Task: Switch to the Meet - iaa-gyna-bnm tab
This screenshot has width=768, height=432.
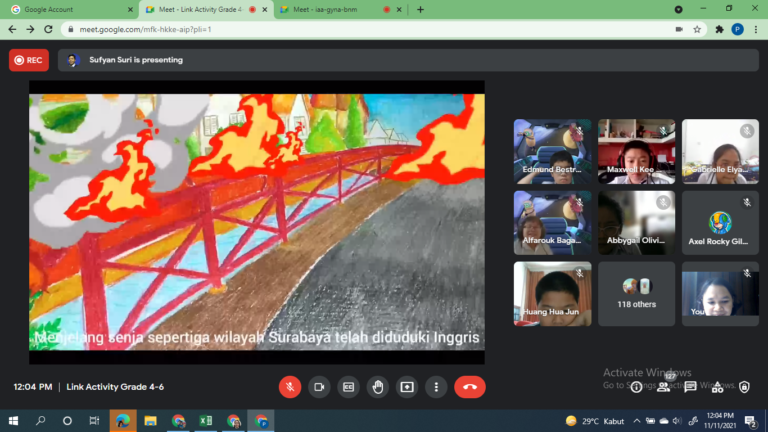Action: click(x=325, y=9)
